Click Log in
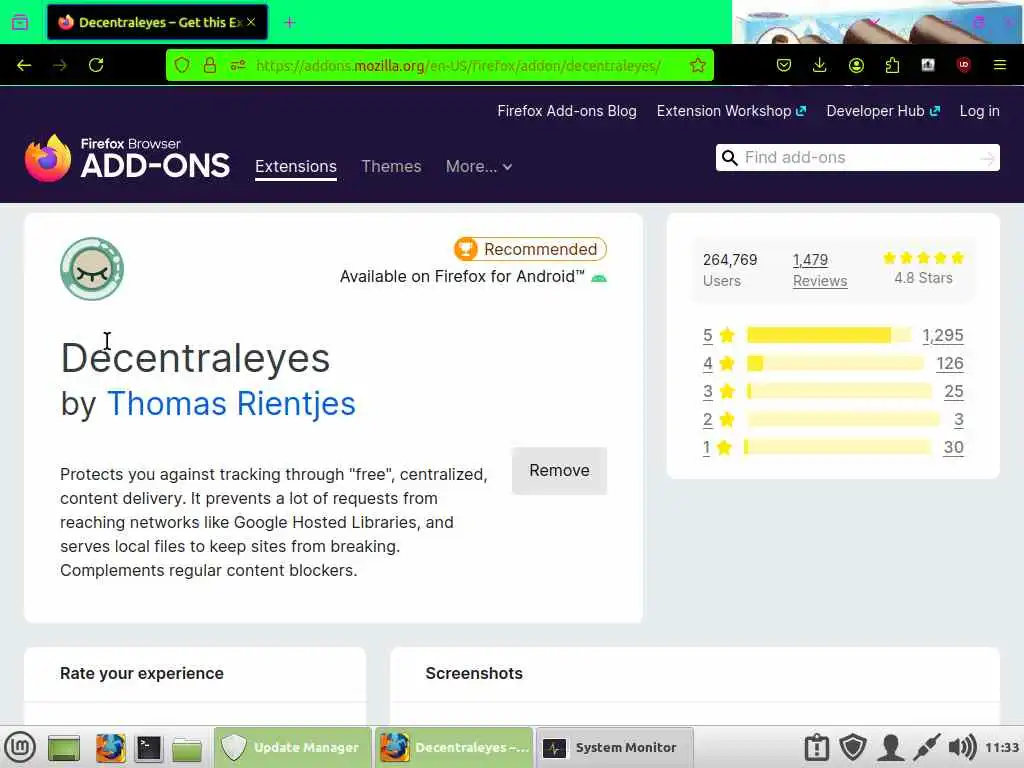The width and height of the screenshot is (1024, 768). 979,111
